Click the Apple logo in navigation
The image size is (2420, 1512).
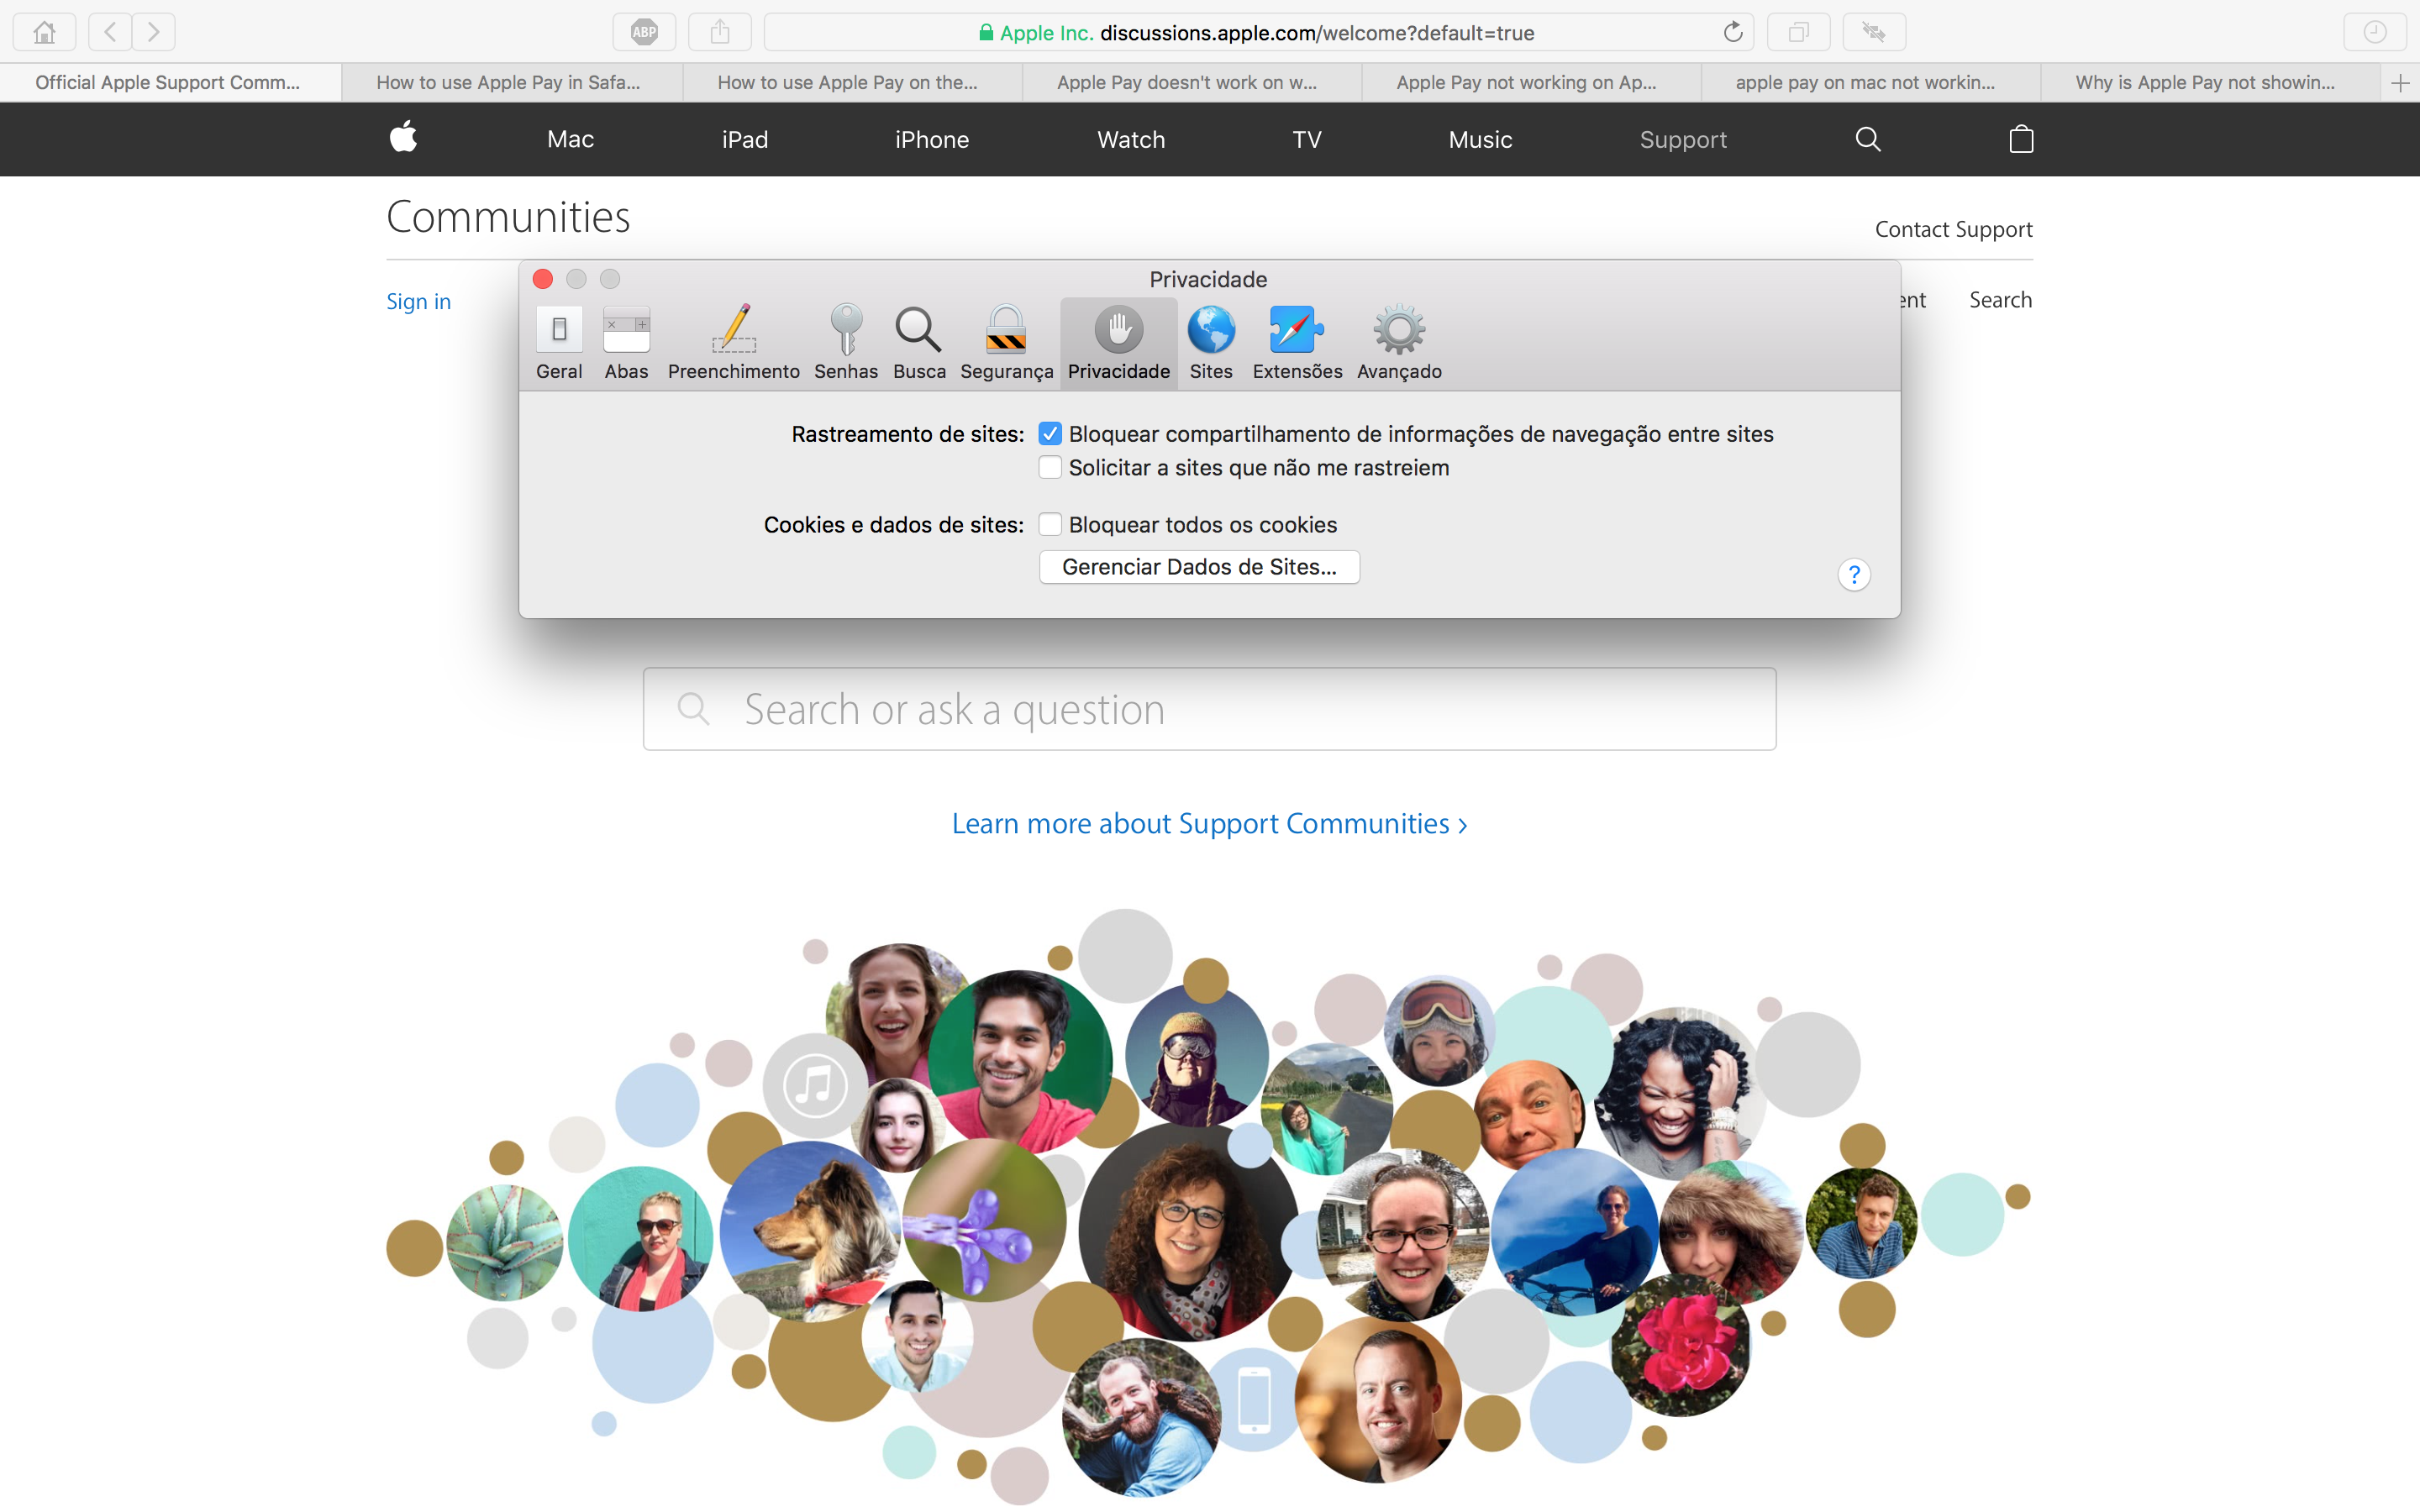tap(403, 137)
